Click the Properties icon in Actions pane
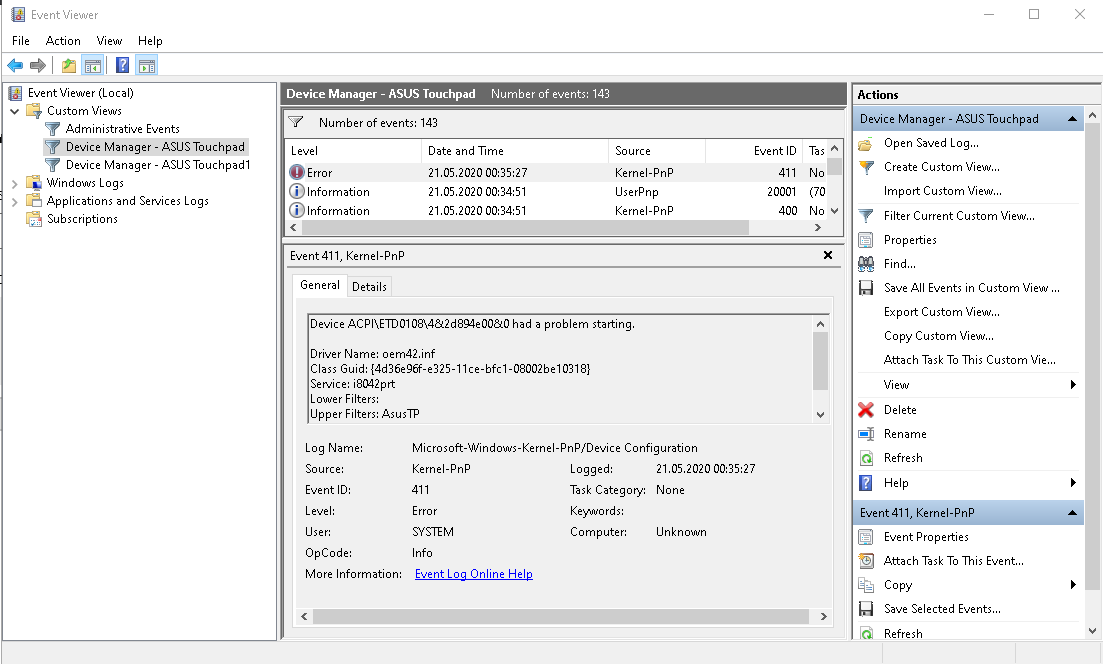This screenshot has height=664, width=1103. (866, 240)
